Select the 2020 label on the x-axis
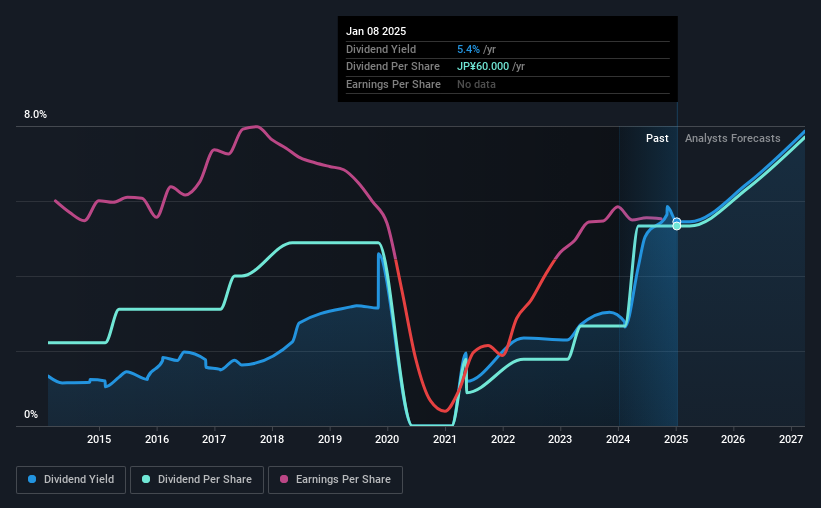This screenshot has height=508, width=821. (x=387, y=439)
